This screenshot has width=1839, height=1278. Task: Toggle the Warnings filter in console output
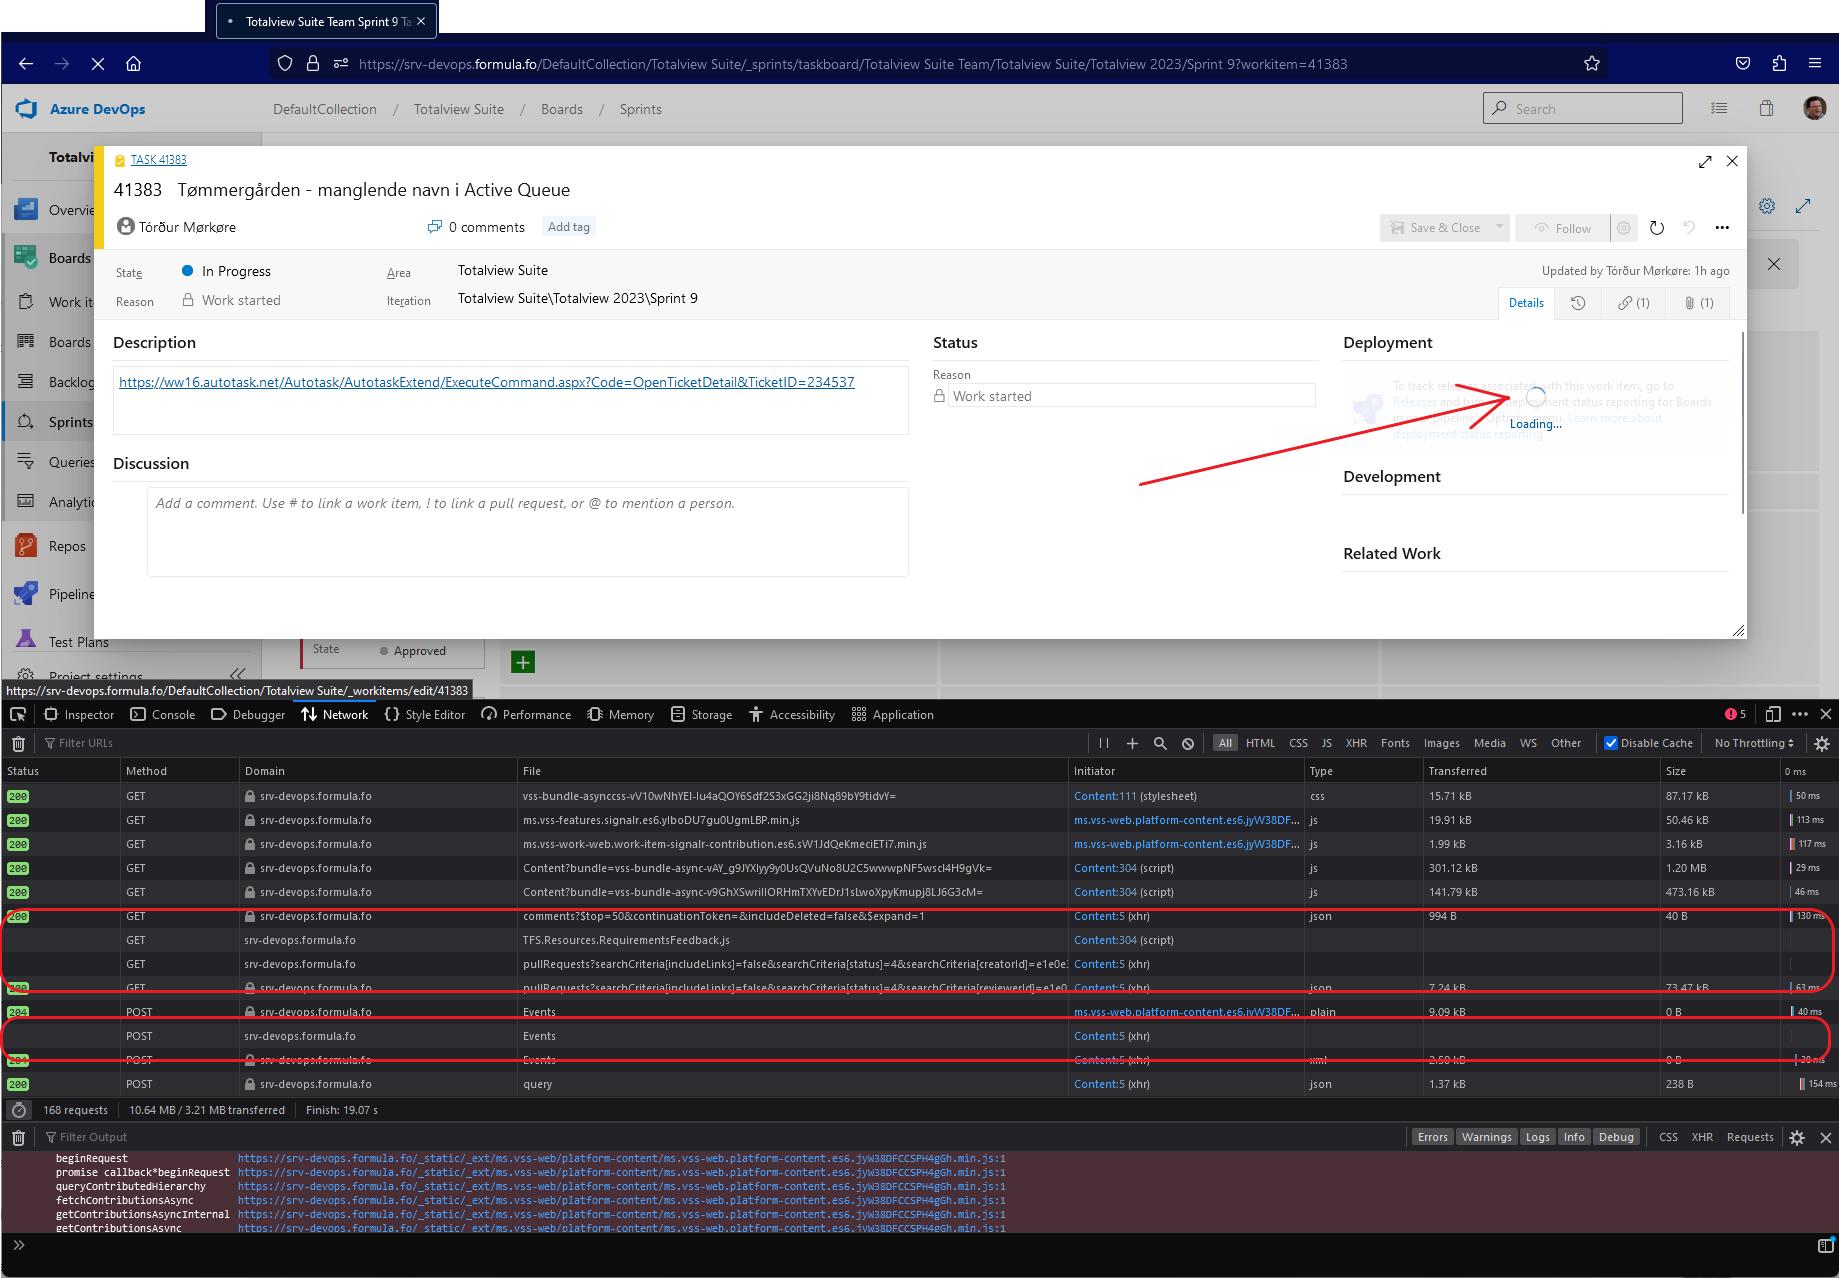pyautogui.click(x=1487, y=1136)
